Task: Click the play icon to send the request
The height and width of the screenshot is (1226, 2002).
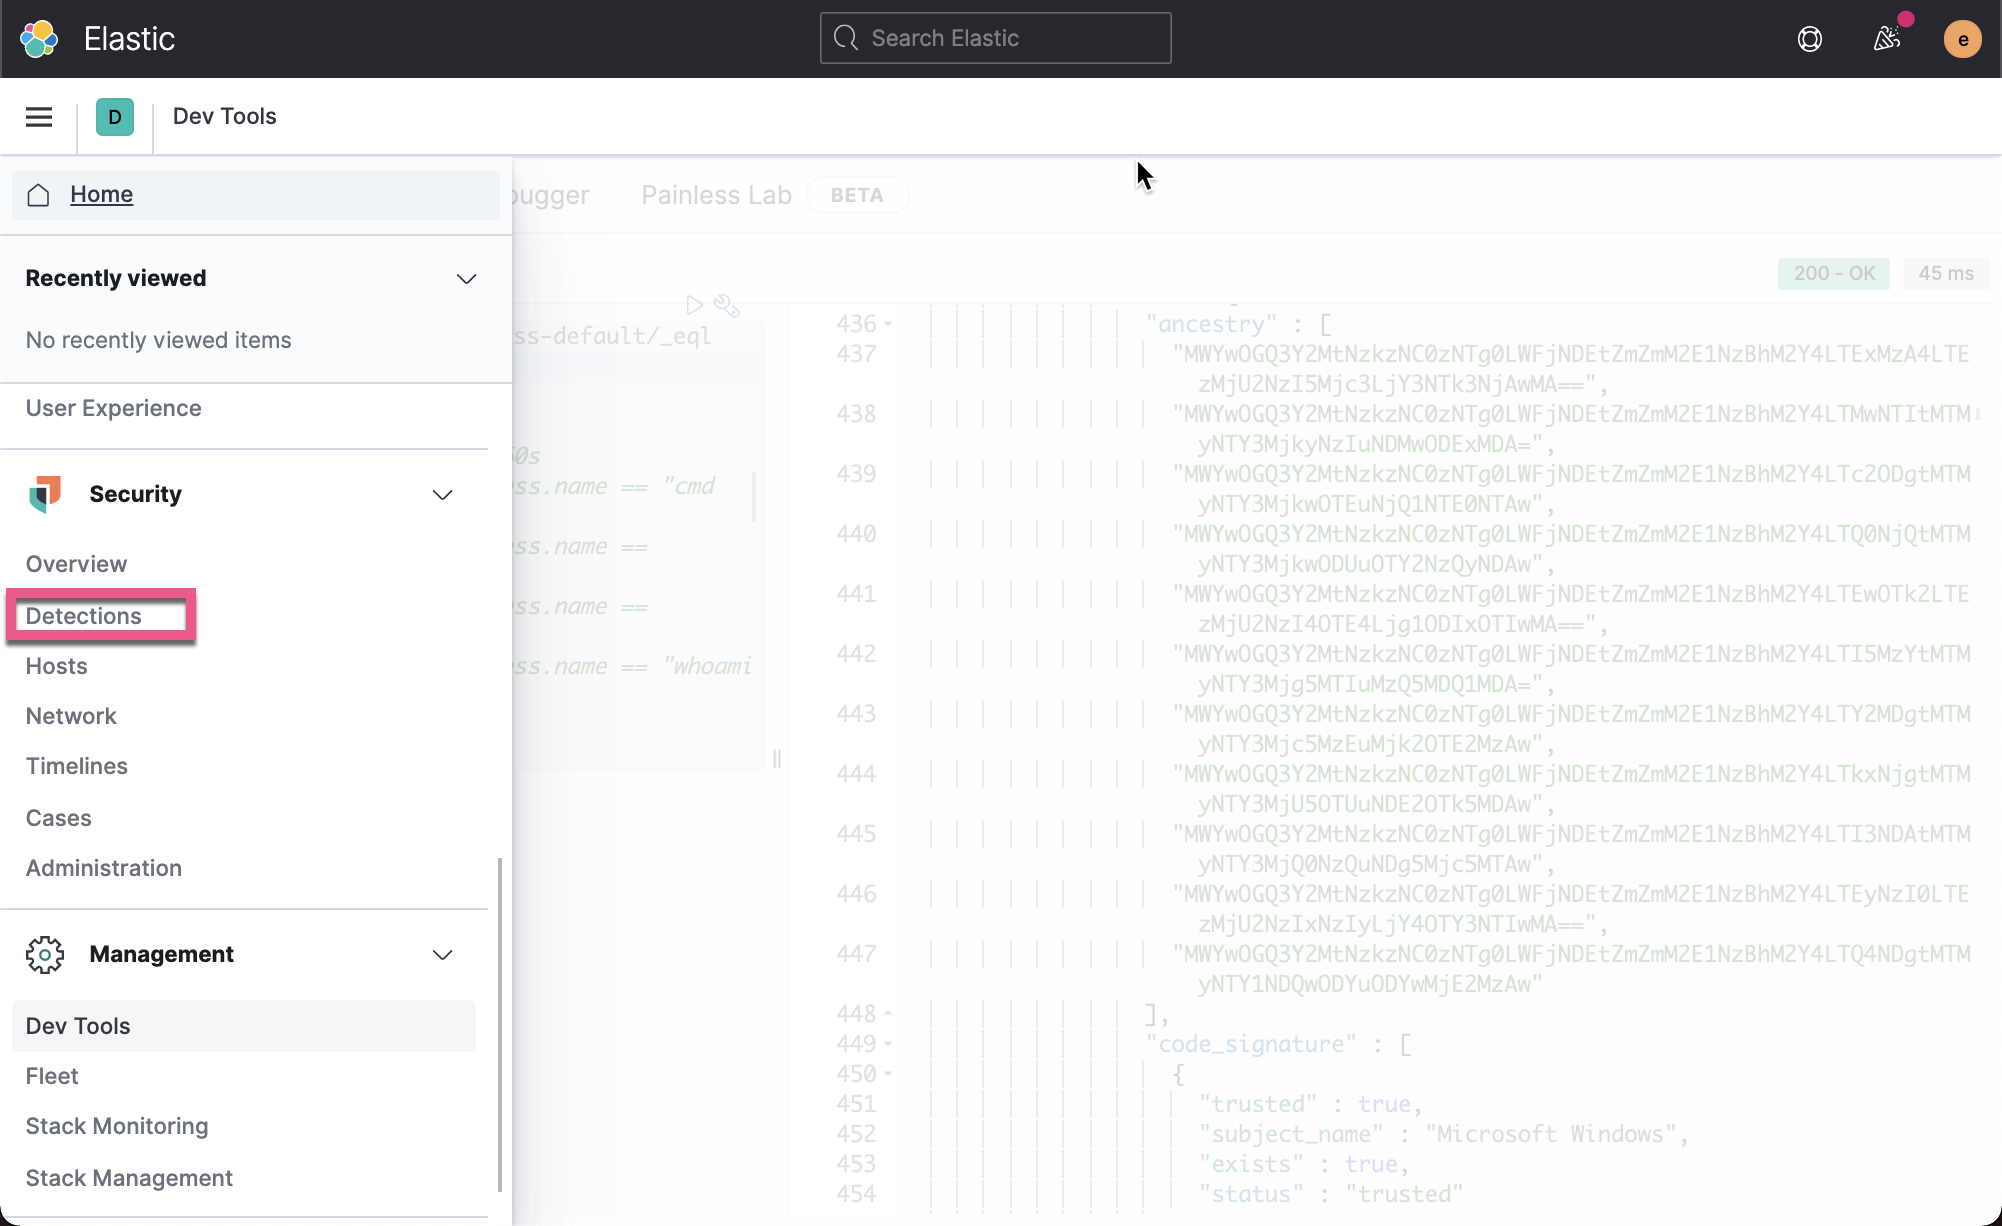Action: [x=696, y=305]
